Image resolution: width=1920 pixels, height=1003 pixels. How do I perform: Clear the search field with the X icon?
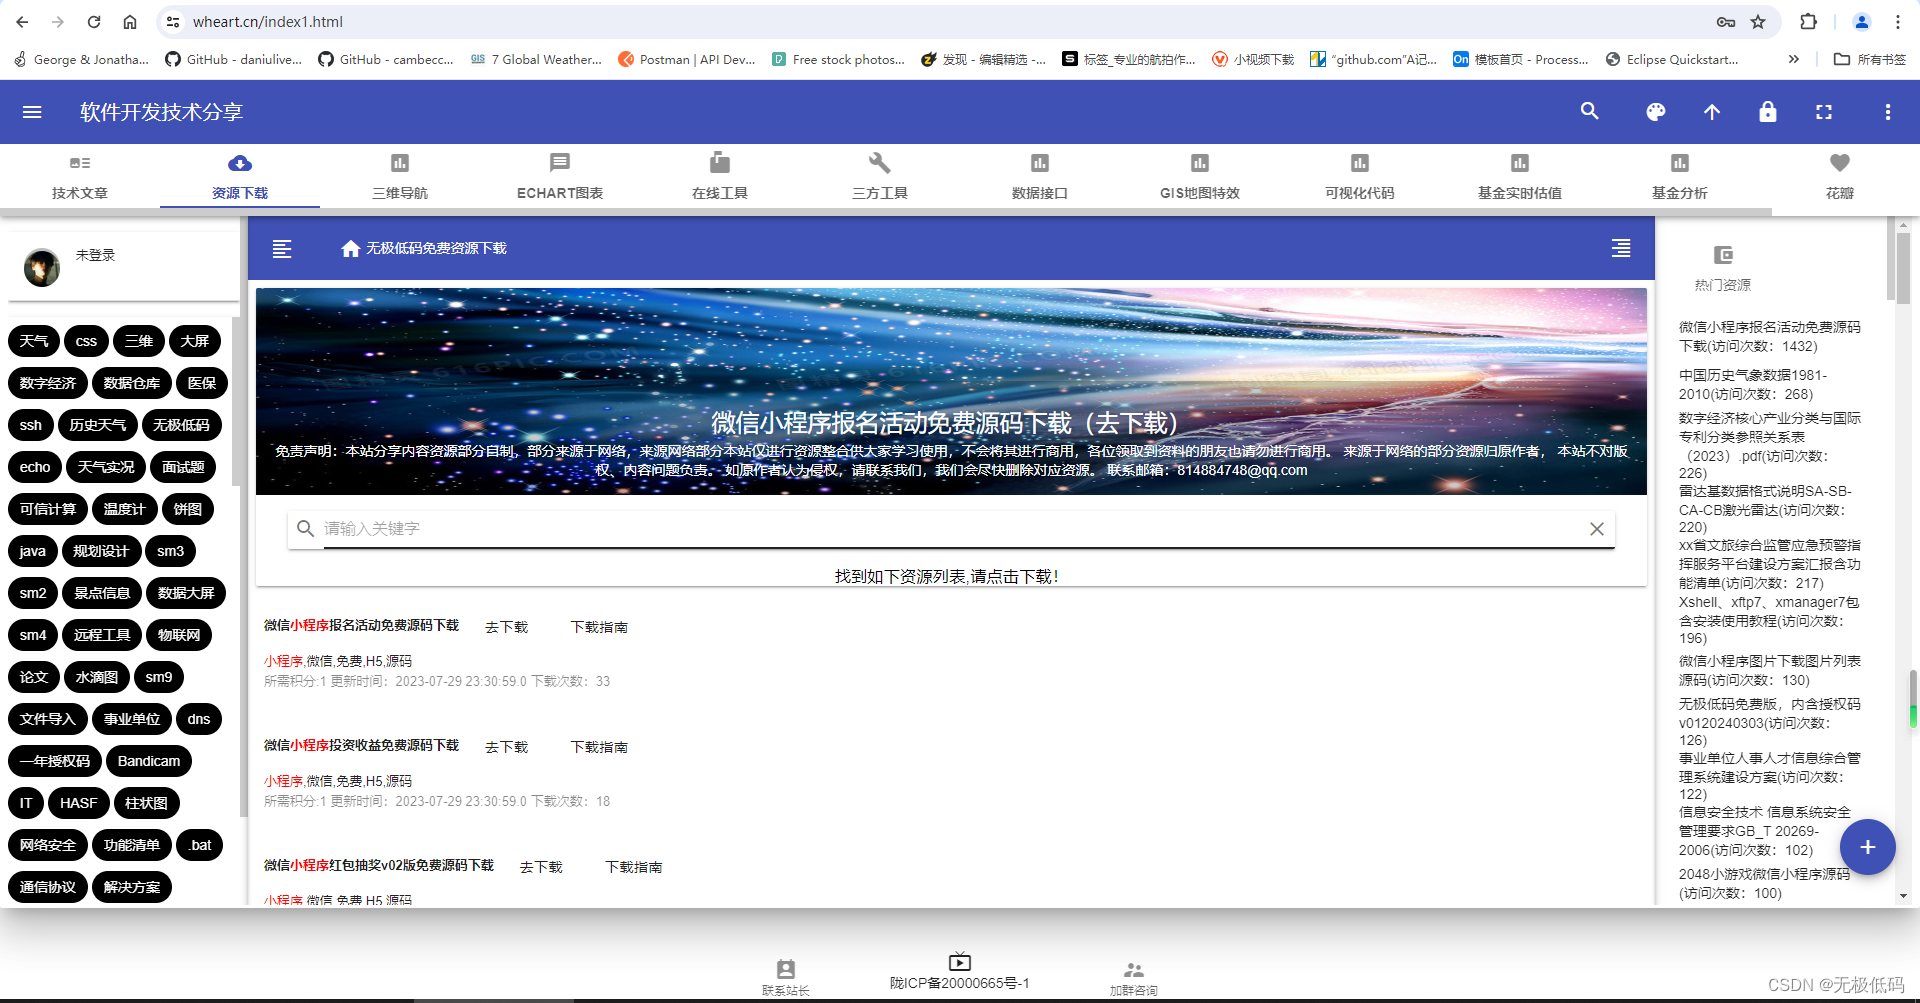[x=1597, y=529]
